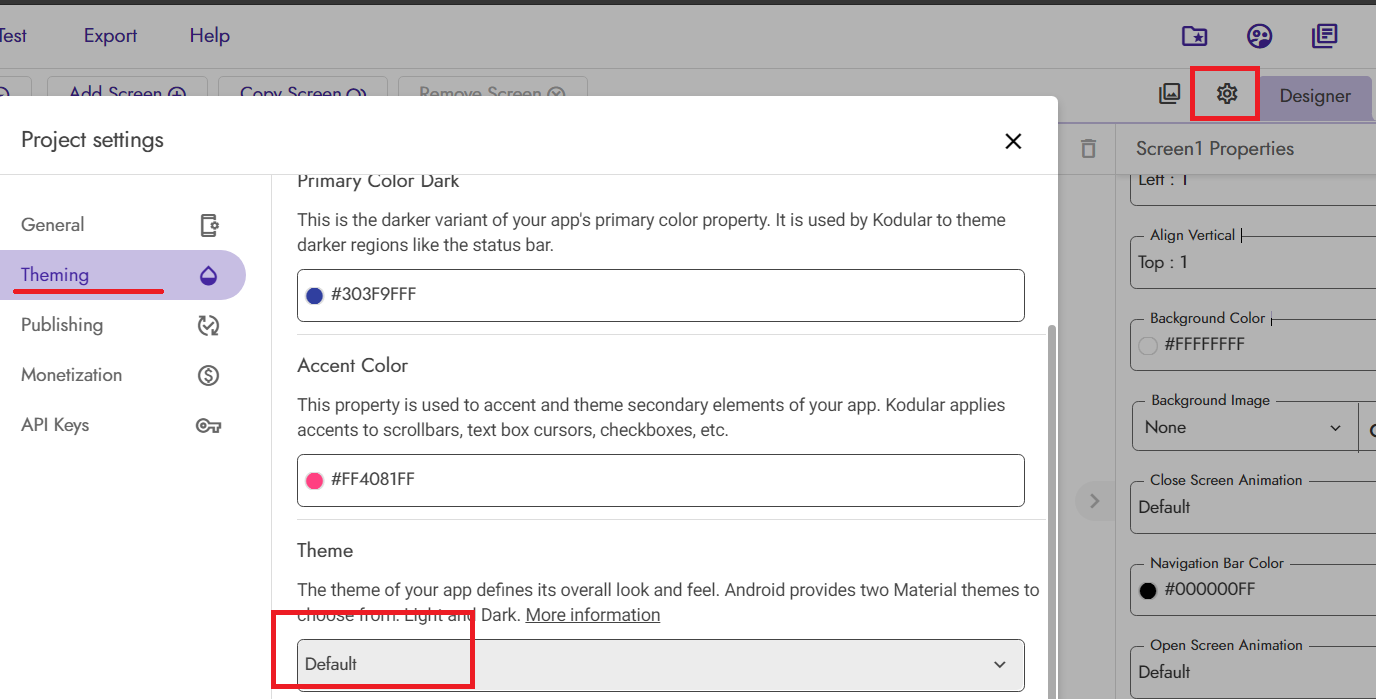Image resolution: width=1376 pixels, height=699 pixels.
Task: Click the Screen1 Properties heading
Action: click(1215, 149)
